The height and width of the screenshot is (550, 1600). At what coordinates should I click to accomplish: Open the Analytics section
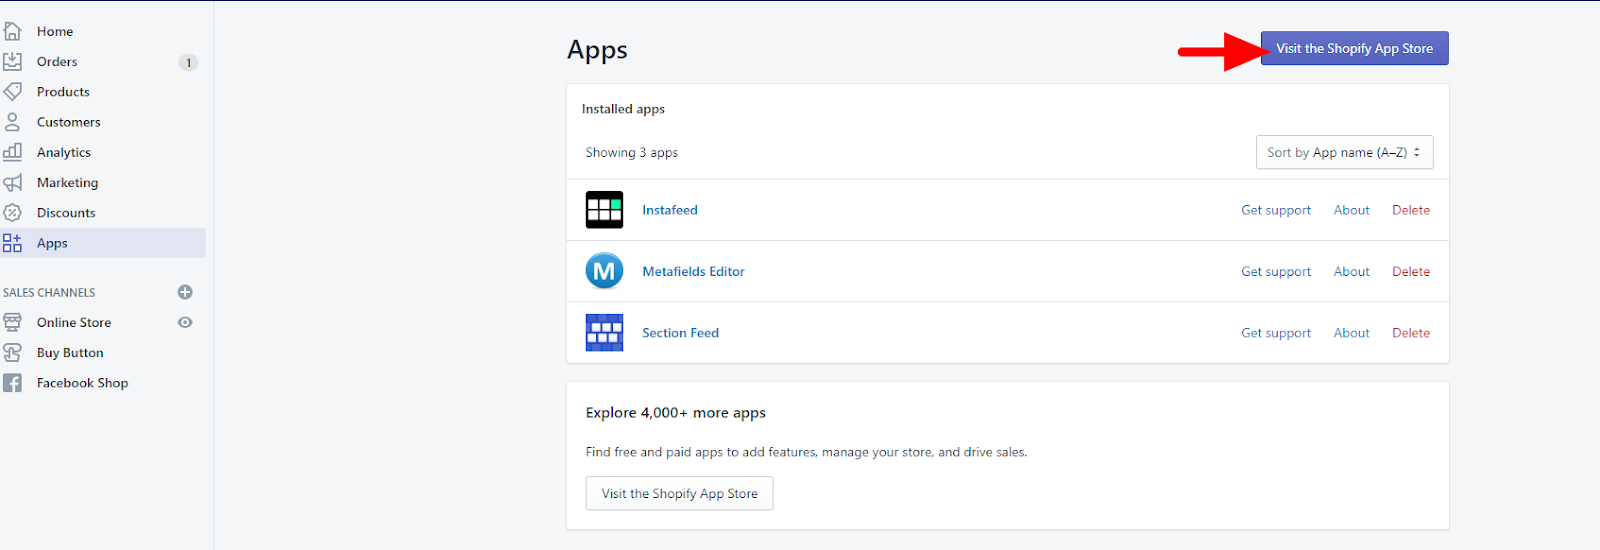(x=64, y=152)
